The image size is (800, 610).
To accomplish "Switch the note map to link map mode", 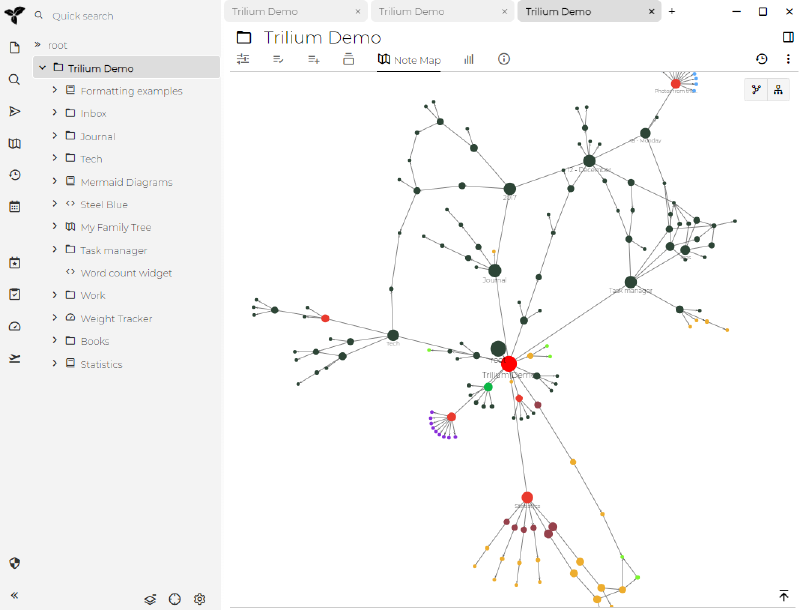I will (x=756, y=90).
